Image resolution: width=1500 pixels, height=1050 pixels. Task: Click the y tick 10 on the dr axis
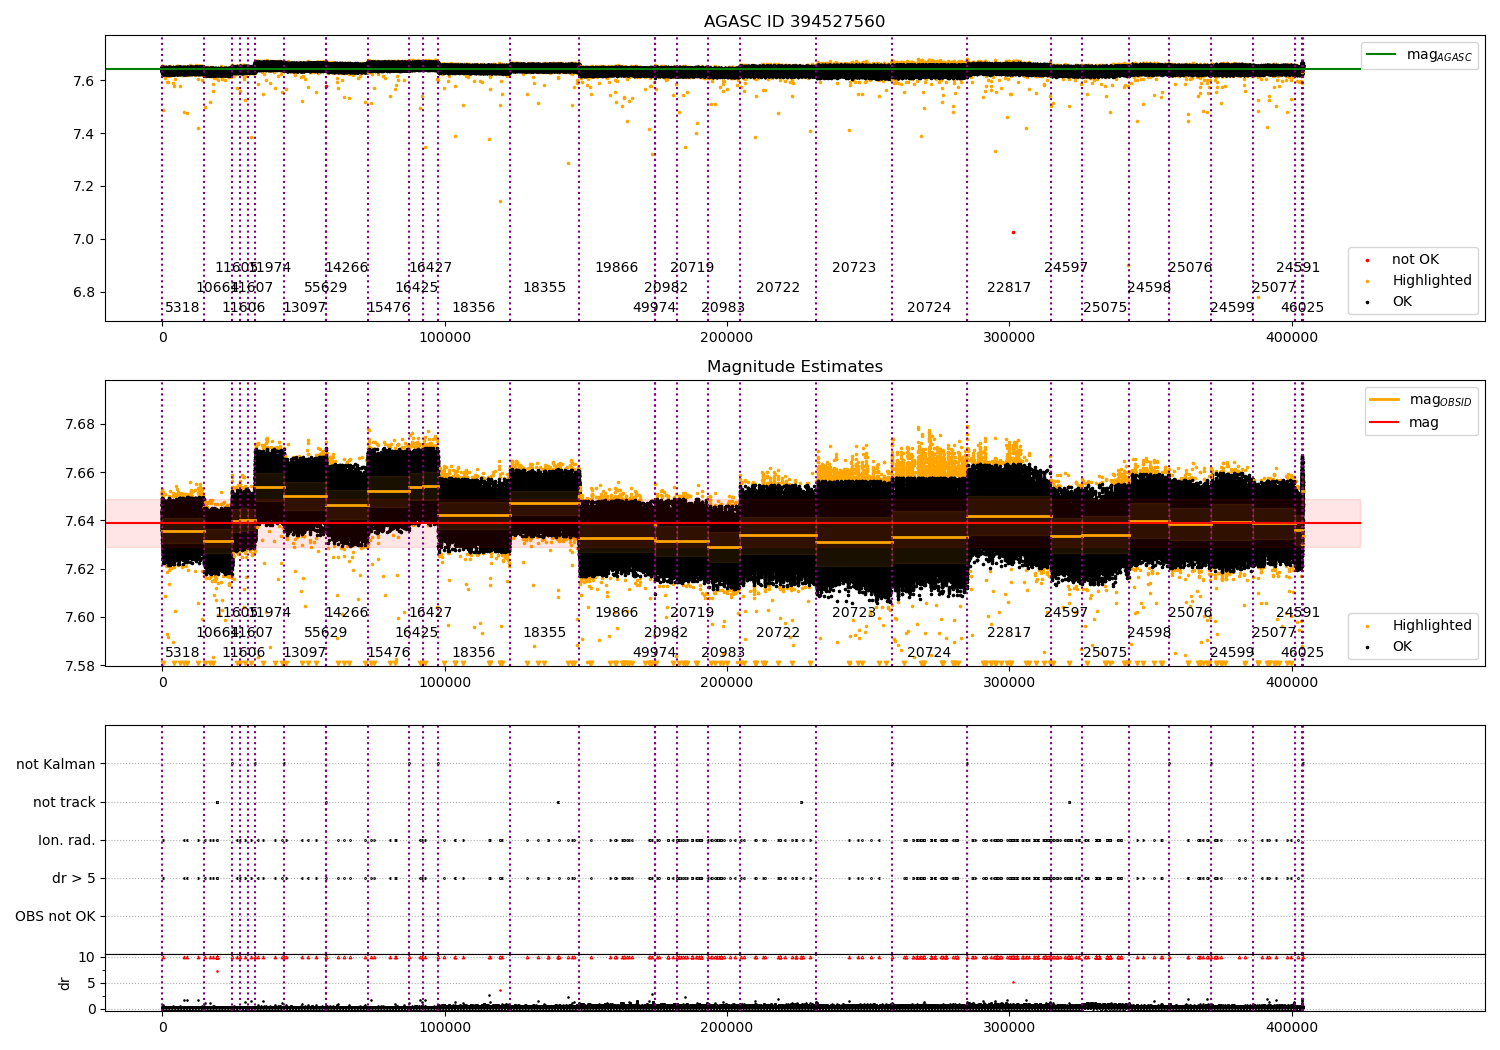87,957
